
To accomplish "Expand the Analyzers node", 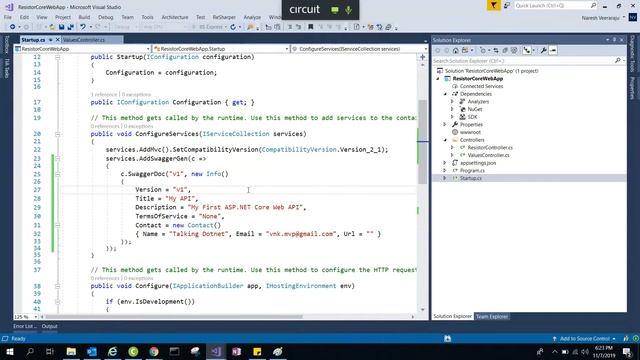I will tap(452, 102).
